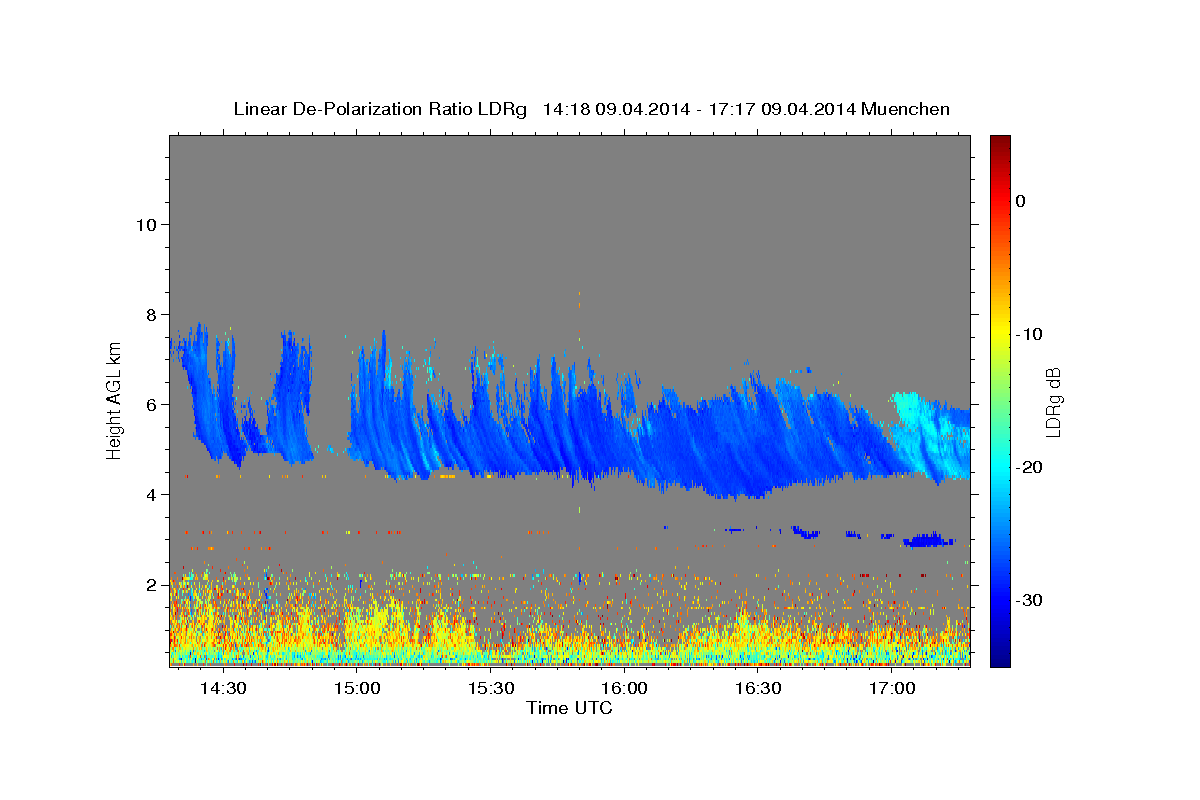Click the 14:30 time tick label
This screenshot has height=800, width=1200.
(223, 689)
